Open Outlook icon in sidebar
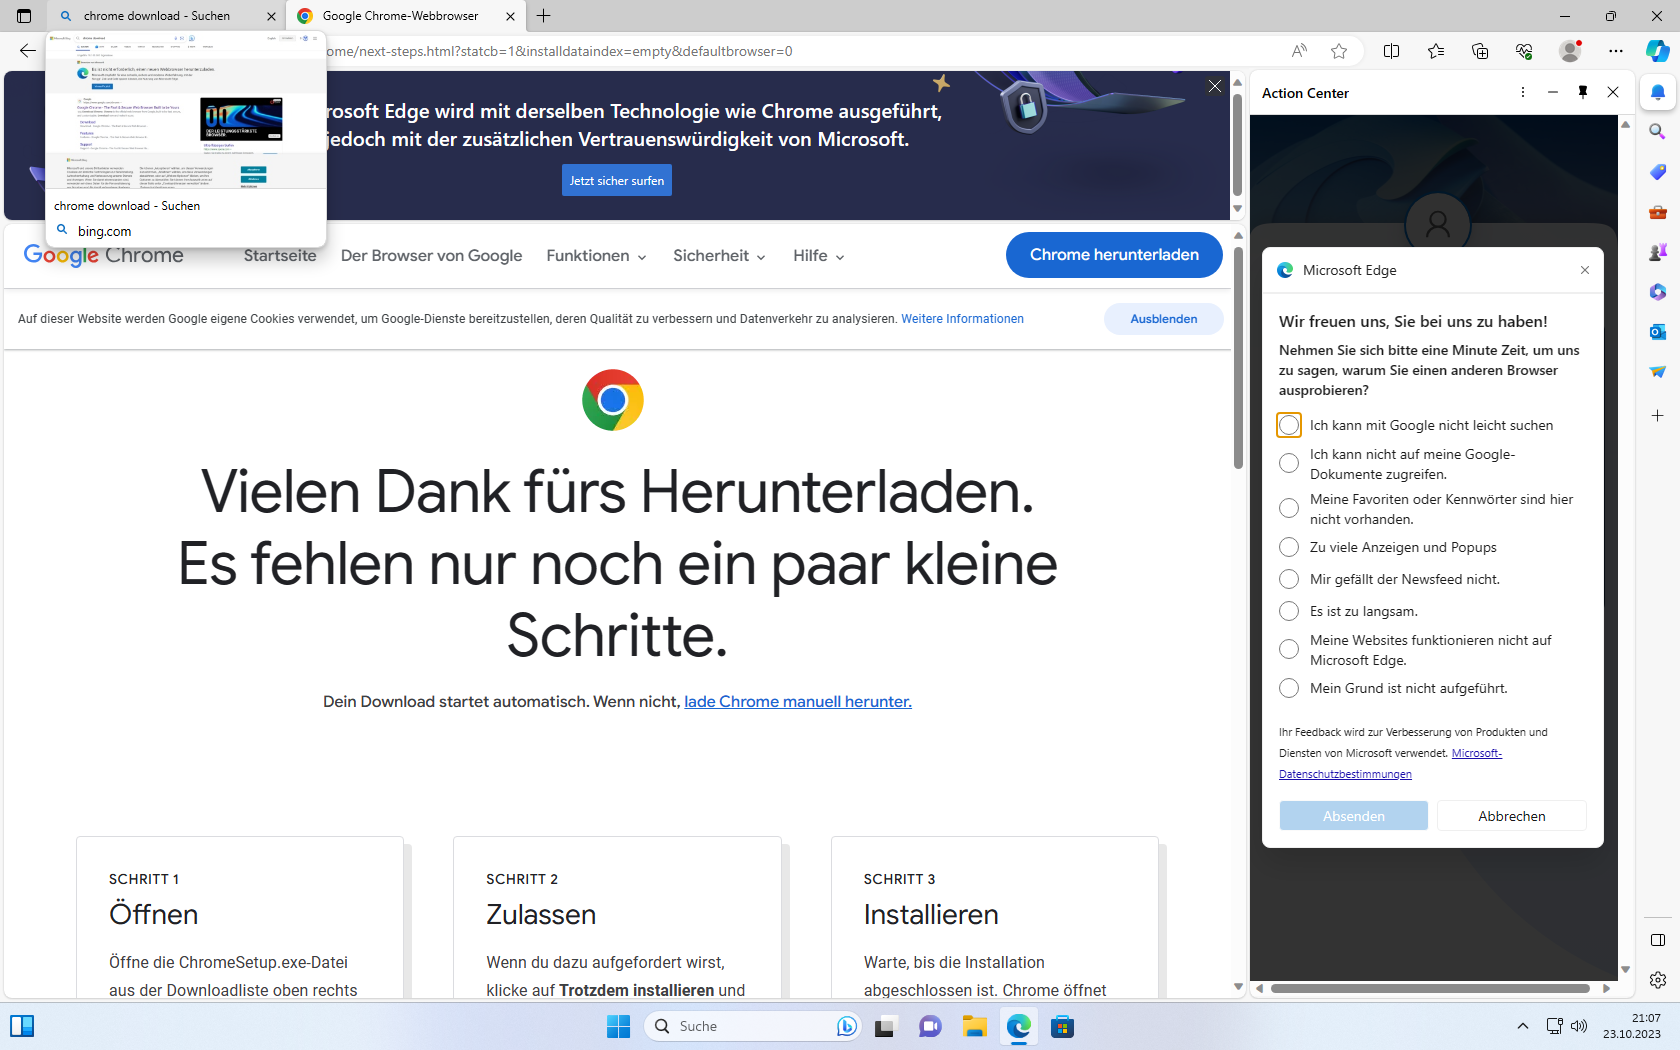 pyautogui.click(x=1658, y=332)
